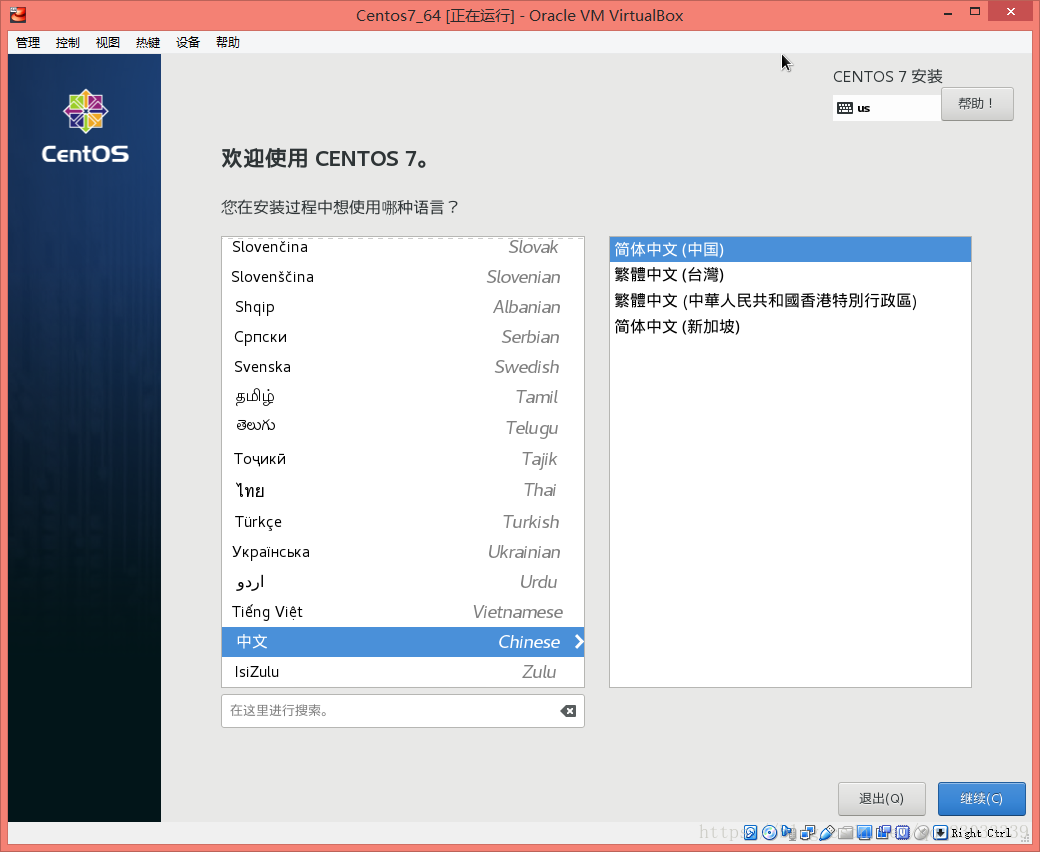Select the IsiZulu Zulu language
Viewport: 1040px width, 852px height.
[403, 672]
